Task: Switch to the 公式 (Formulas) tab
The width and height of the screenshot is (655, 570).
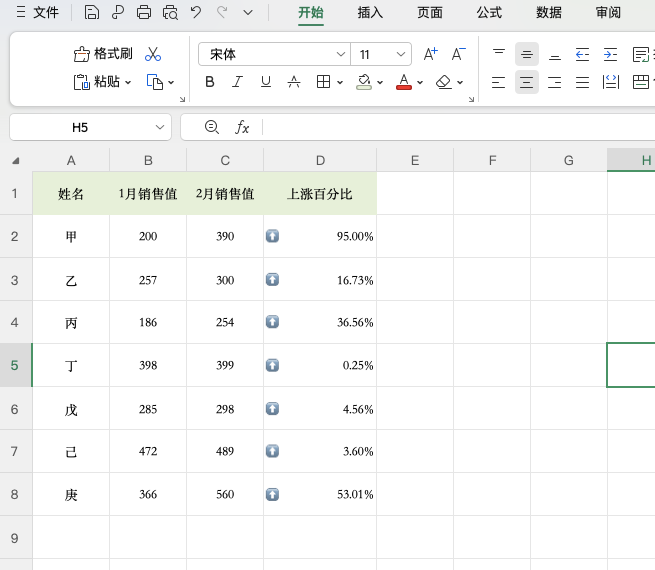Action: [489, 13]
